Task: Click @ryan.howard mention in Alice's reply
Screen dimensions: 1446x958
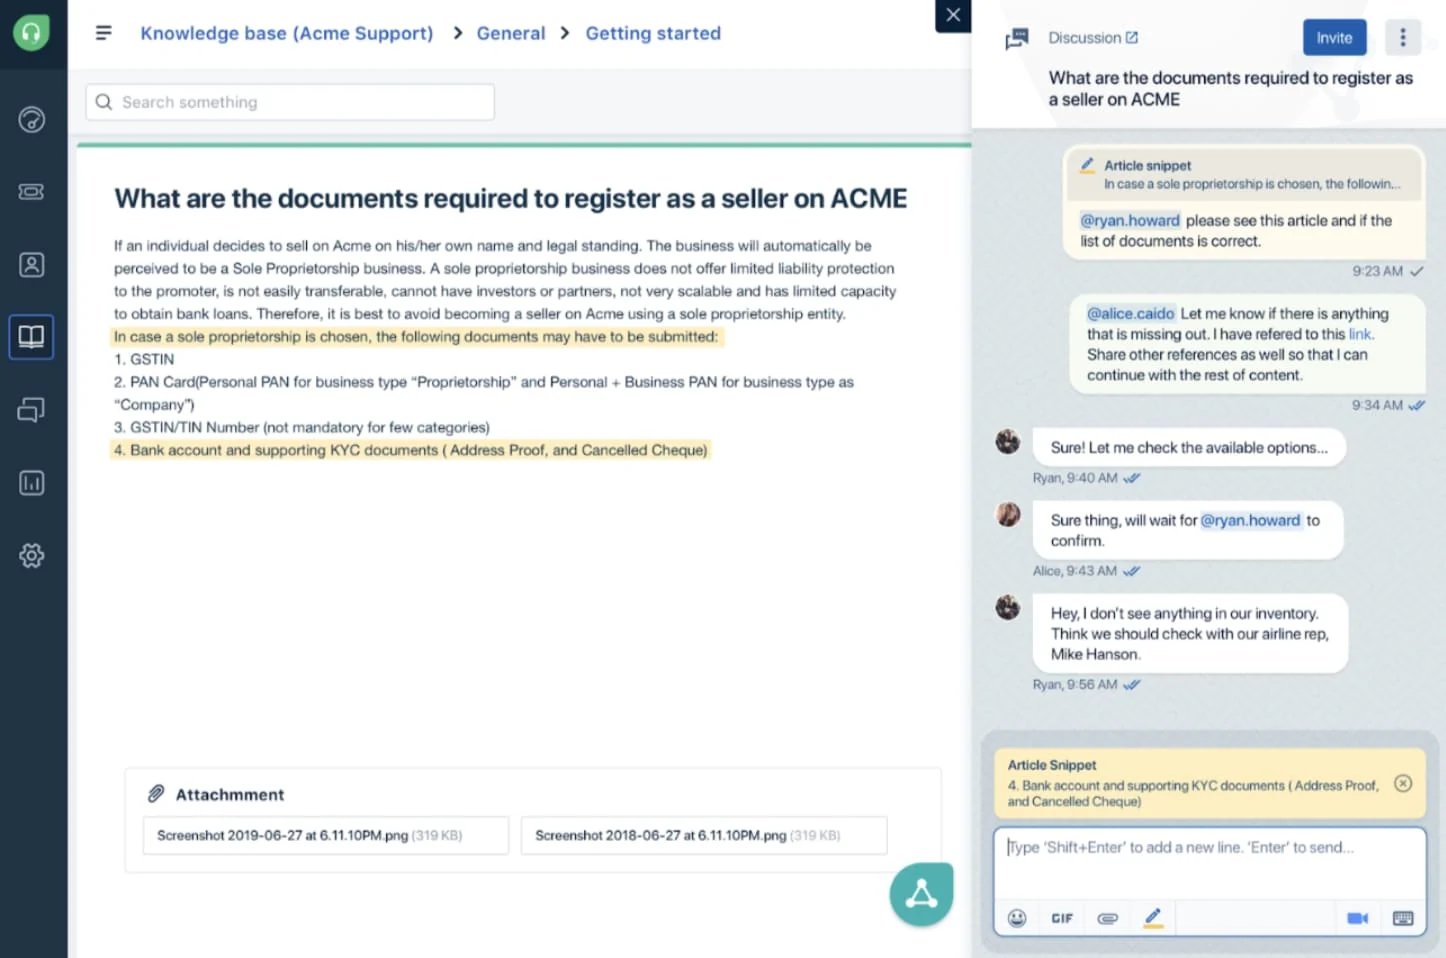Action: pyautogui.click(x=1250, y=520)
